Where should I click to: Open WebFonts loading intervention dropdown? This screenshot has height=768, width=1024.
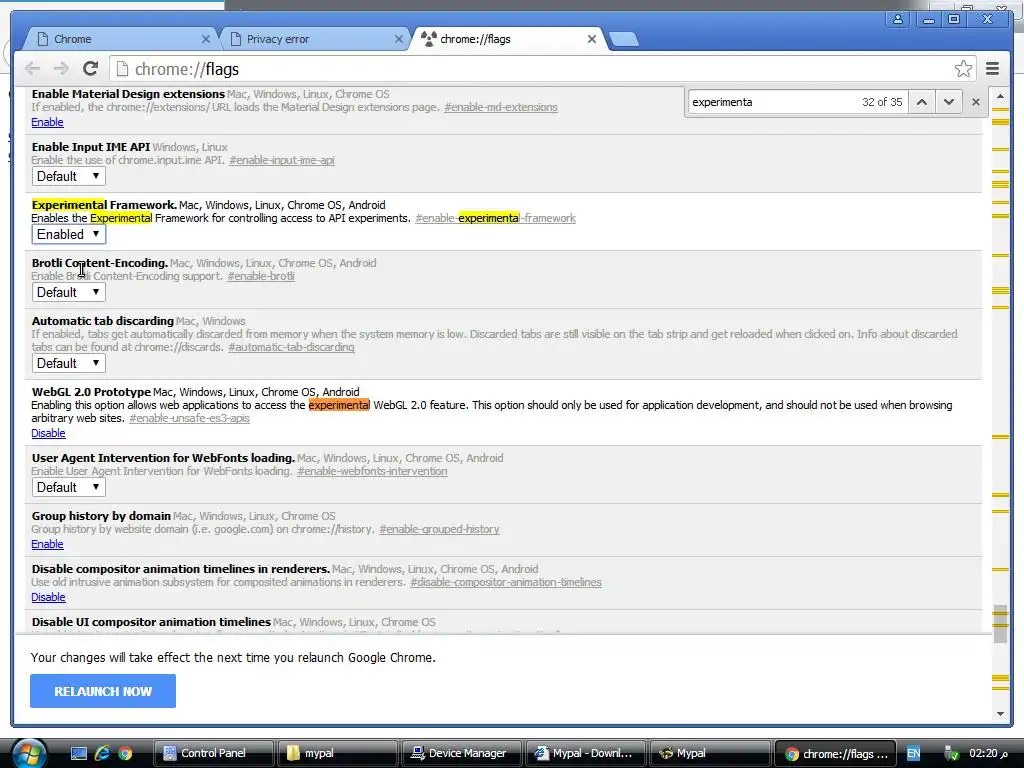(x=69, y=488)
